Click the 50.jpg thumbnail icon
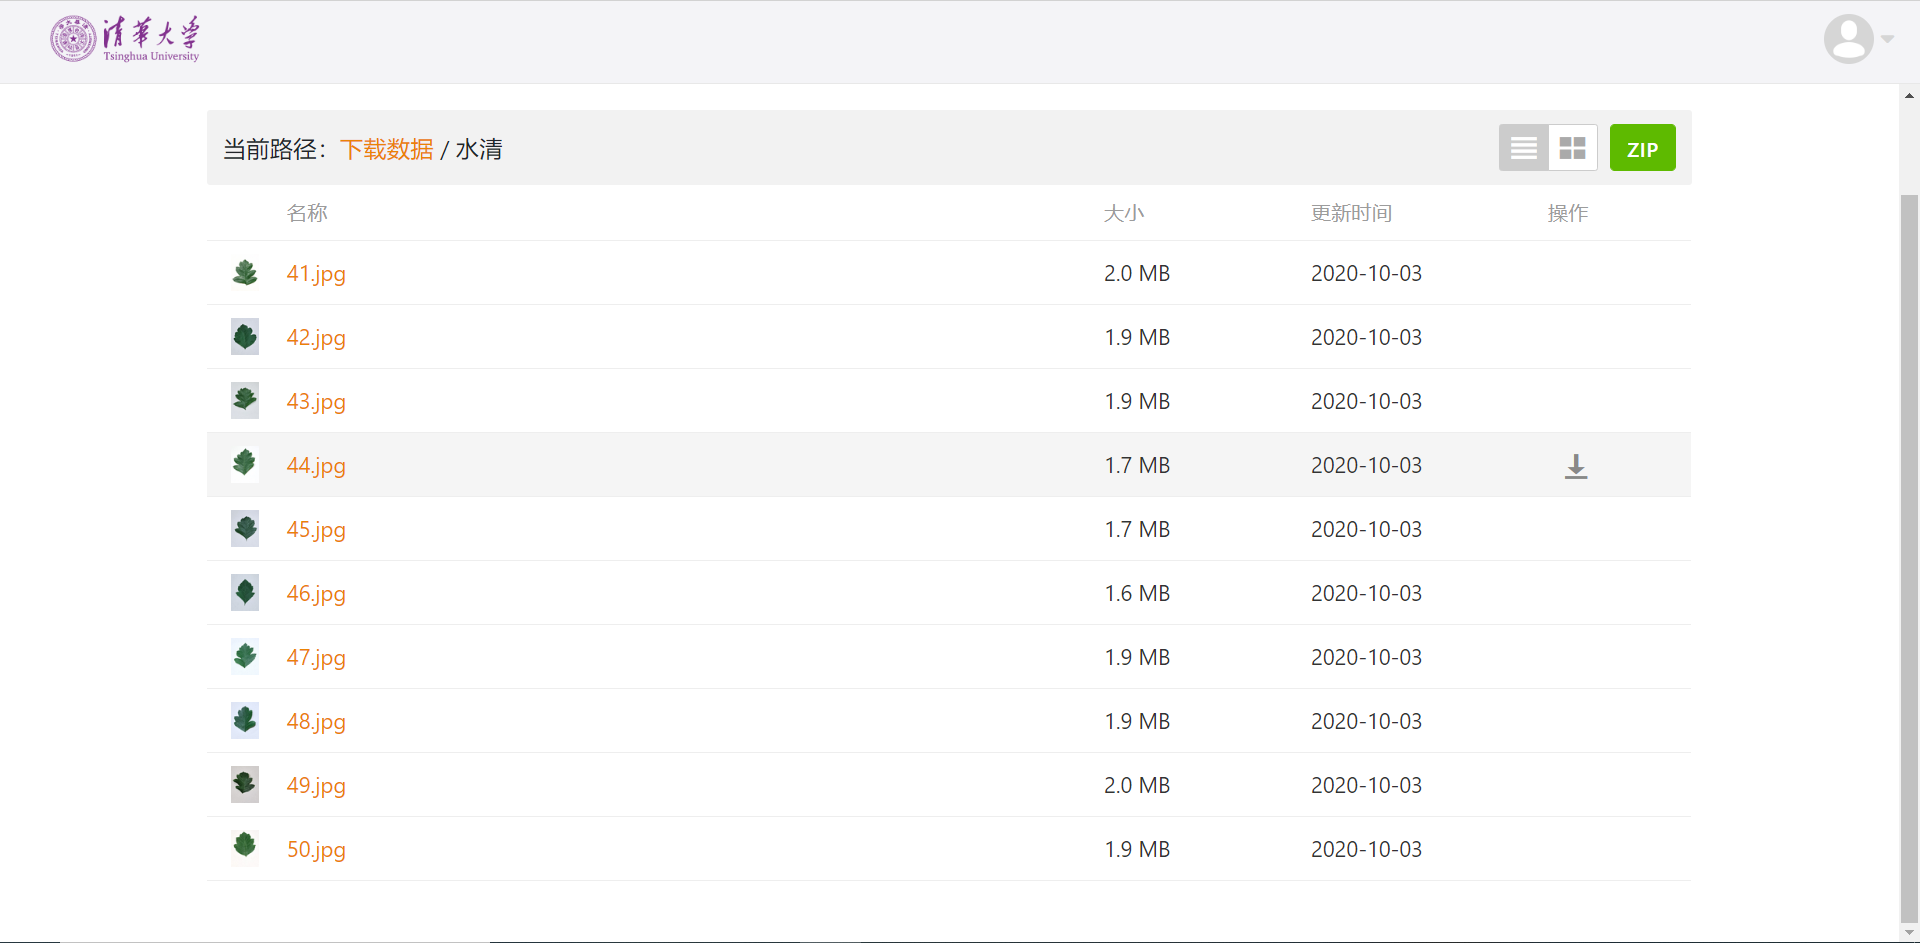 point(245,849)
